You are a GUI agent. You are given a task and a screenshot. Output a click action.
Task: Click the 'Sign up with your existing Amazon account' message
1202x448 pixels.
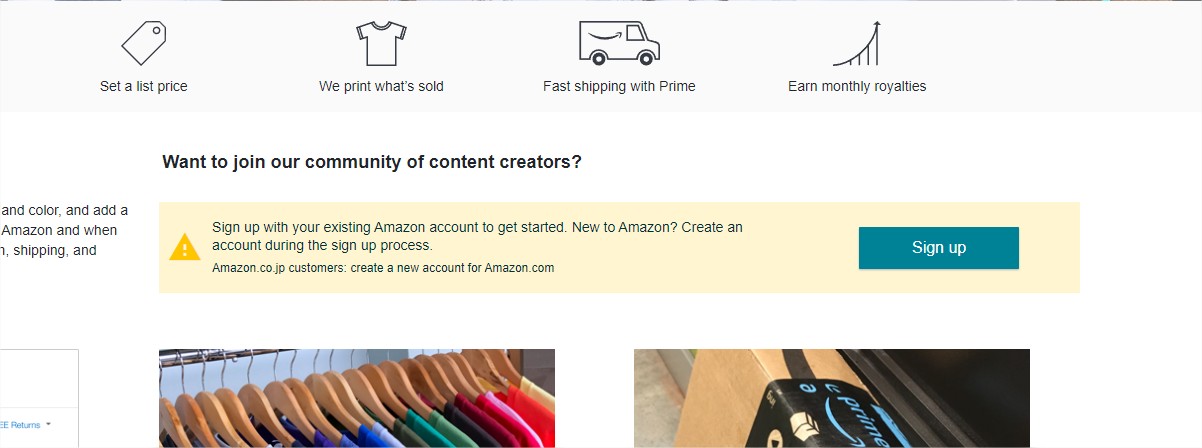pos(477,236)
